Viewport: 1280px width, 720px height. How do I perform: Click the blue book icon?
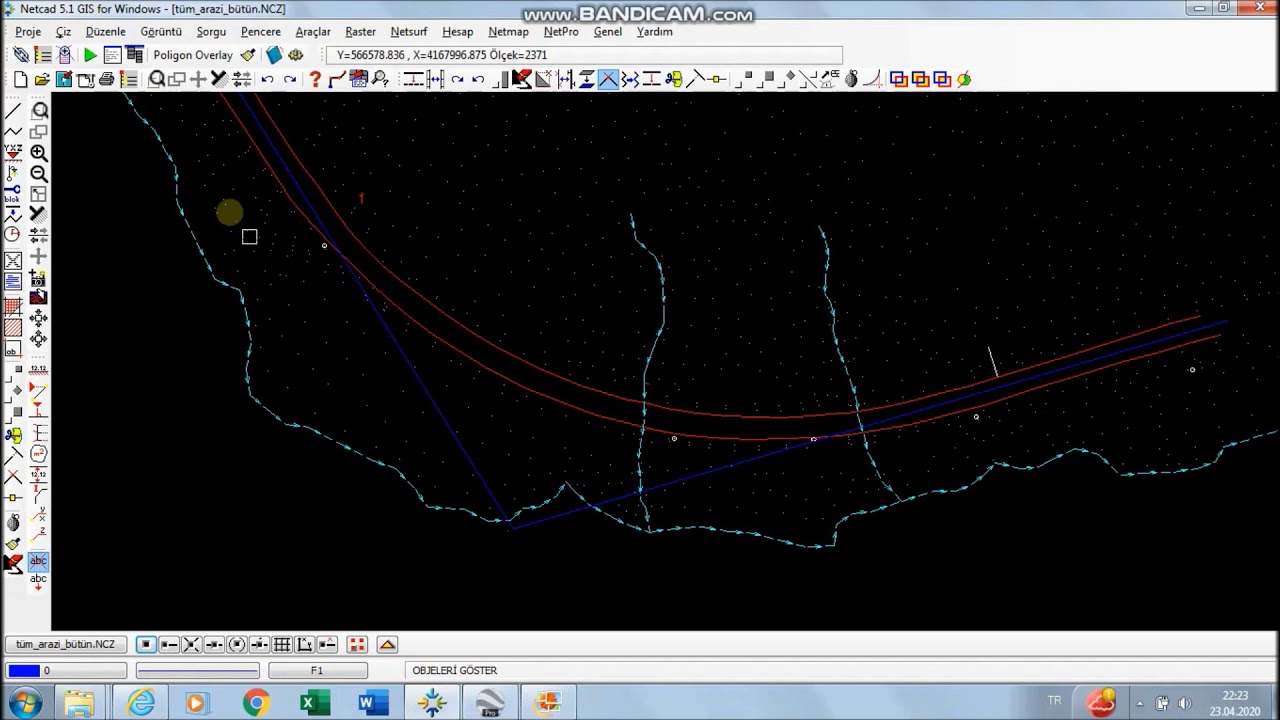274,55
